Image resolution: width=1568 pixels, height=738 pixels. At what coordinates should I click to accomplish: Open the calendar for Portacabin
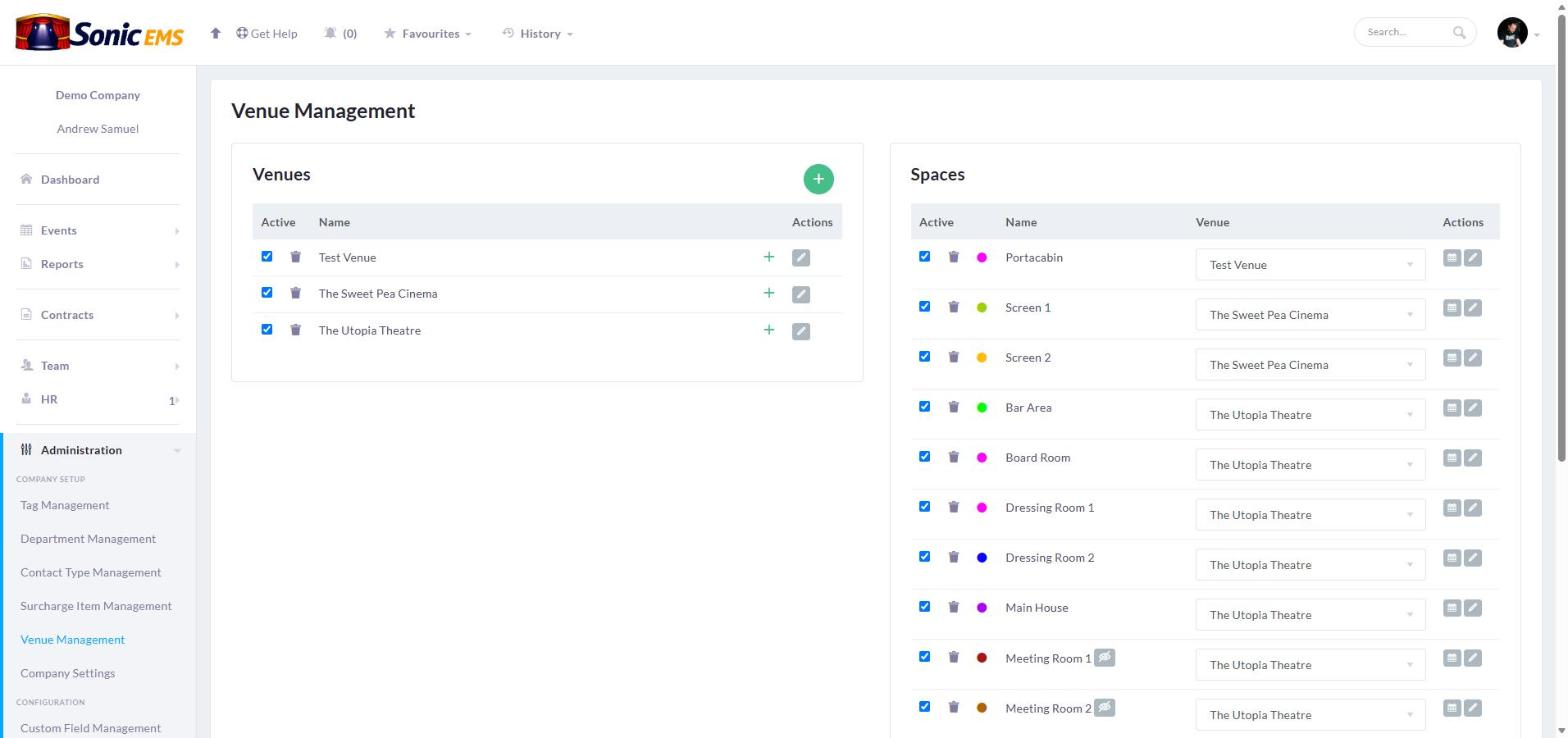(x=1452, y=258)
